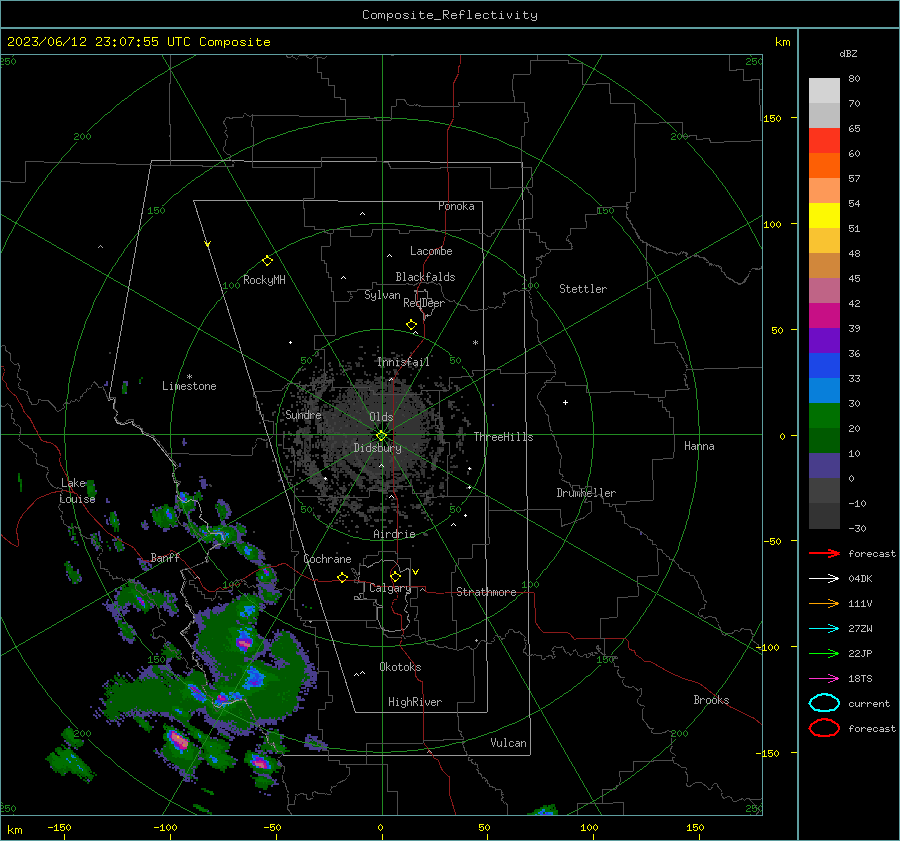Click the Hanna city label

click(x=699, y=446)
